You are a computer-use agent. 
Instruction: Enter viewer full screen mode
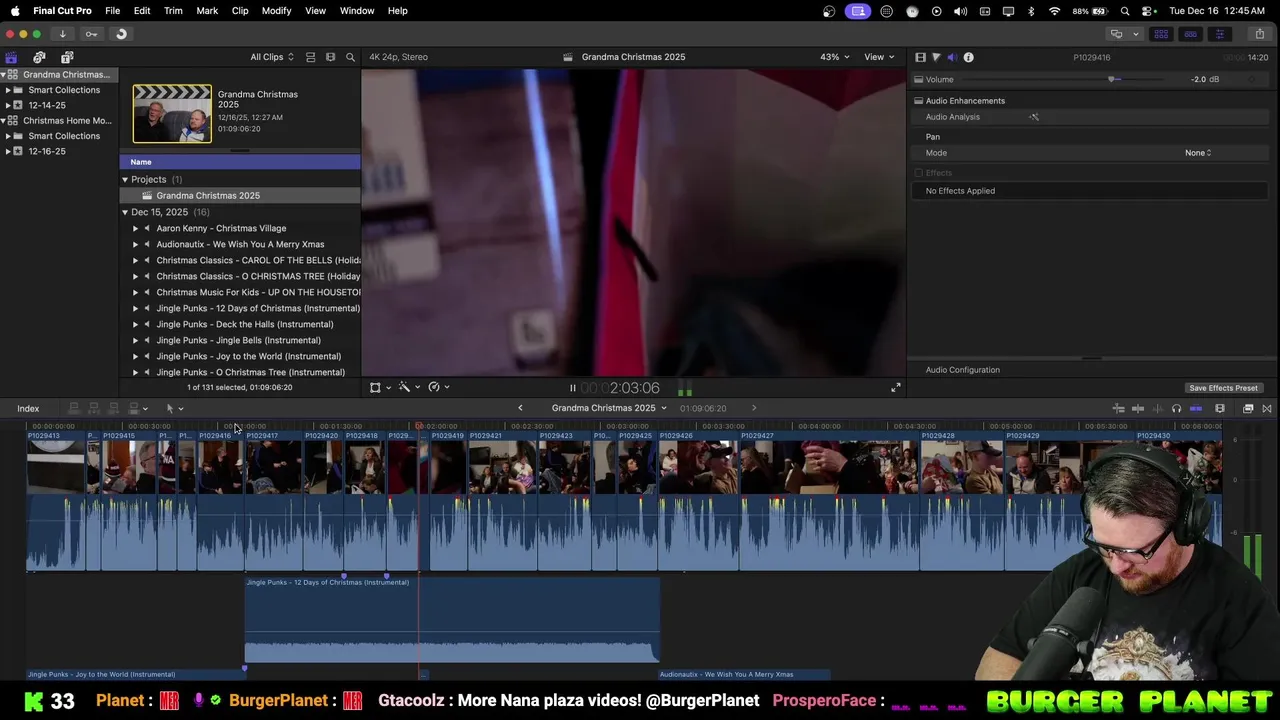tap(896, 388)
